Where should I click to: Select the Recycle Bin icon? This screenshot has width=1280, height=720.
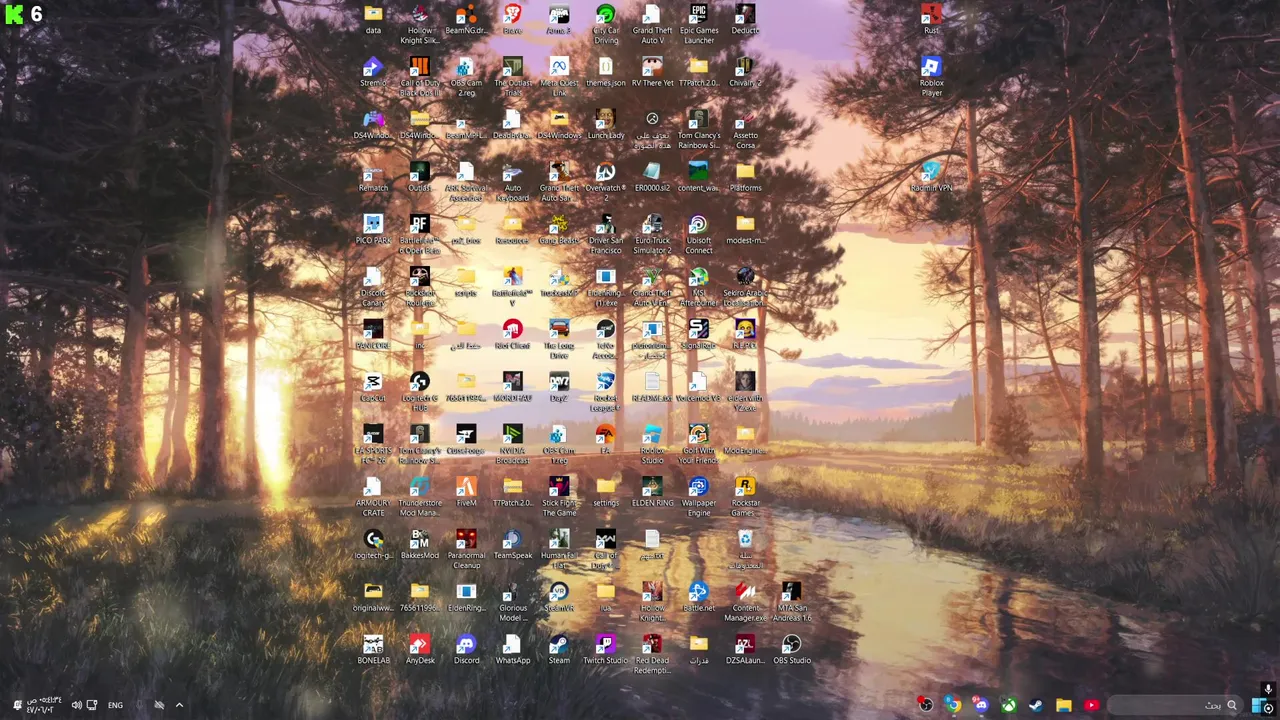[x=745, y=550]
